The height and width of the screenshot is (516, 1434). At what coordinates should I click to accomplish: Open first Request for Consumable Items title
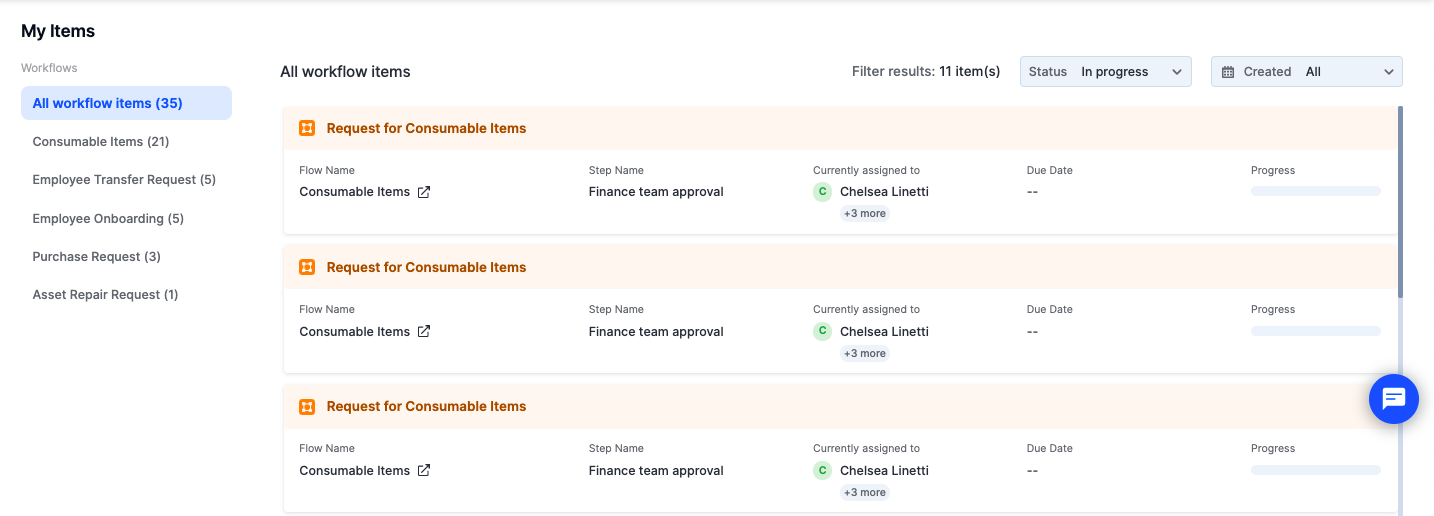click(x=426, y=128)
